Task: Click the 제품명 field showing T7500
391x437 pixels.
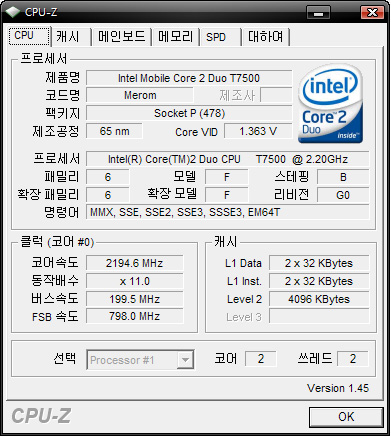Action: pos(189,78)
